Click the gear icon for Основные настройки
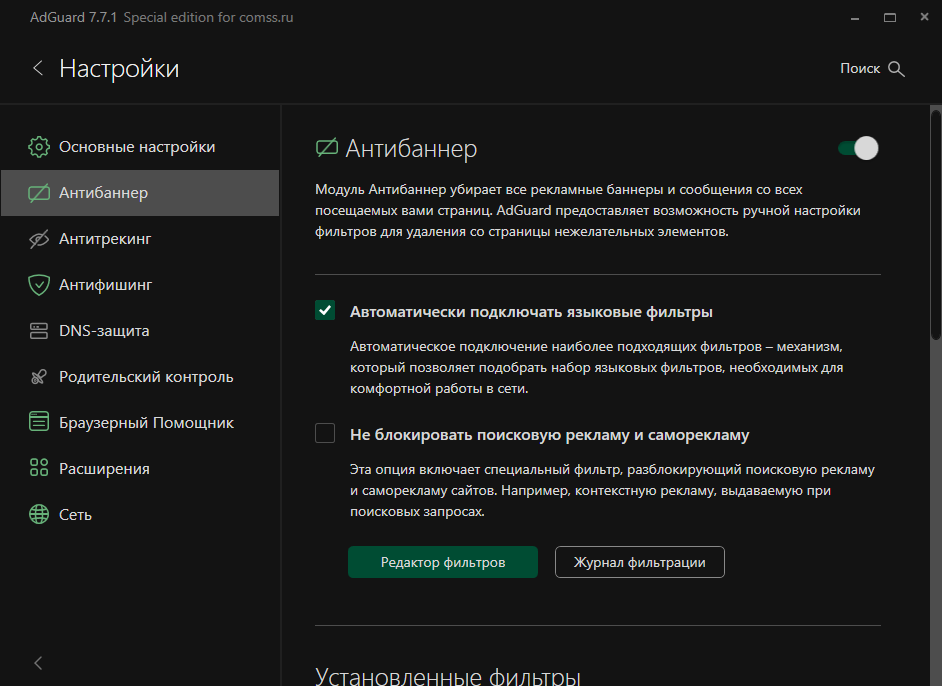Viewport: 942px width, 686px height. click(x=39, y=147)
